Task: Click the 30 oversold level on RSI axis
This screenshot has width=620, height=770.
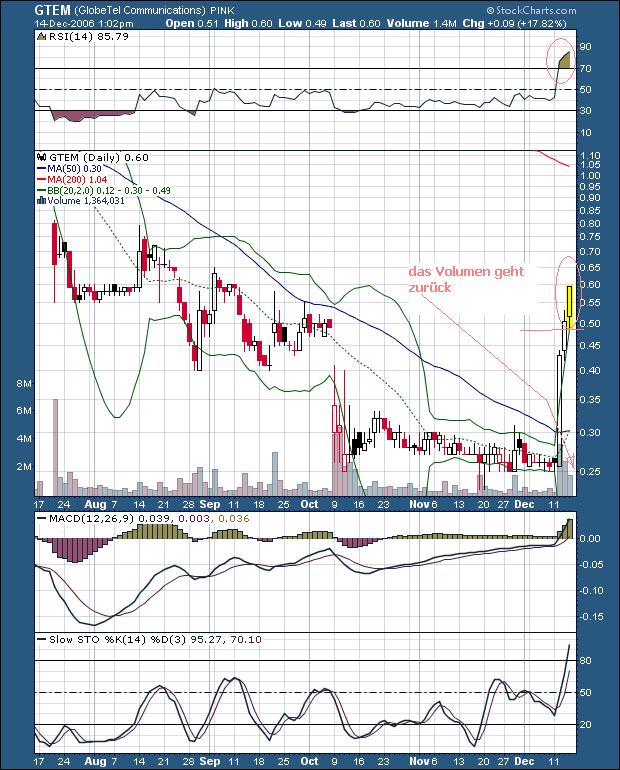Action: pyautogui.click(x=585, y=110)
